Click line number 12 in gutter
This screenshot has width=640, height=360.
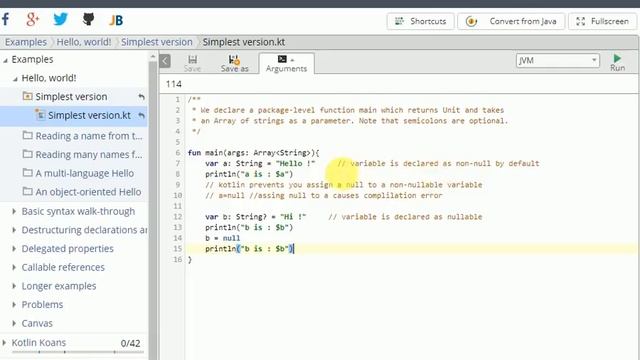point(178,217)
